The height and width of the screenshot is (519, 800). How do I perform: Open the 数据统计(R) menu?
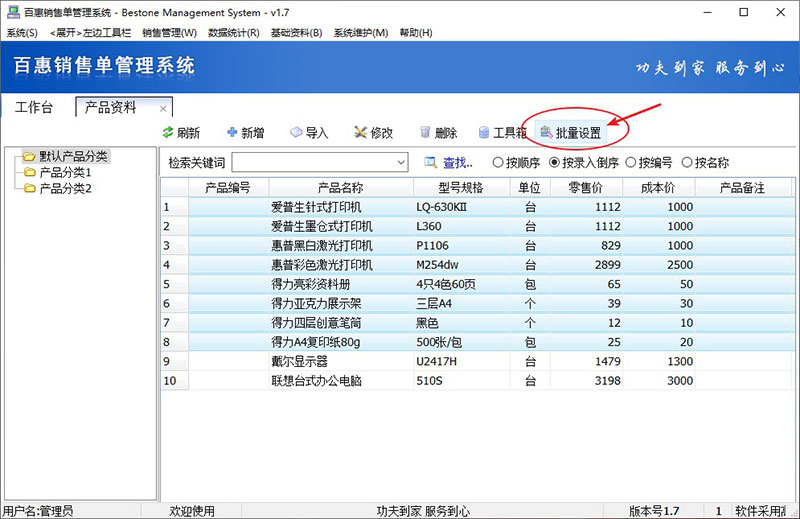click(x=234, y=33)
